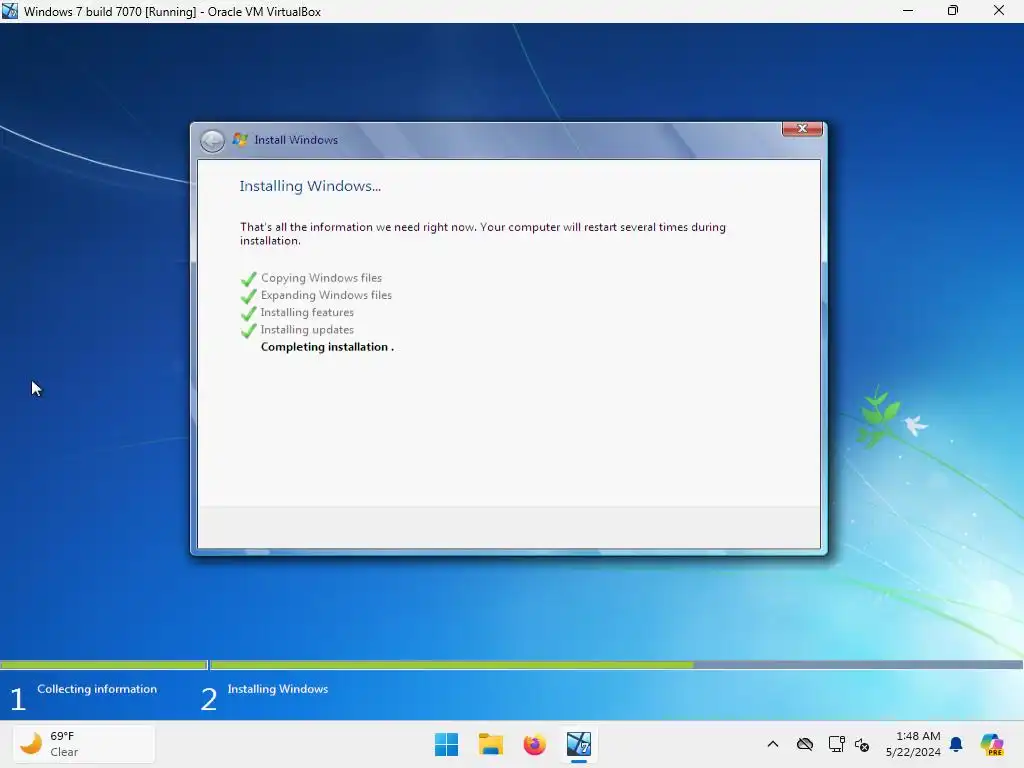Click the 'Install Windows' dialog title text

[296, 140]
